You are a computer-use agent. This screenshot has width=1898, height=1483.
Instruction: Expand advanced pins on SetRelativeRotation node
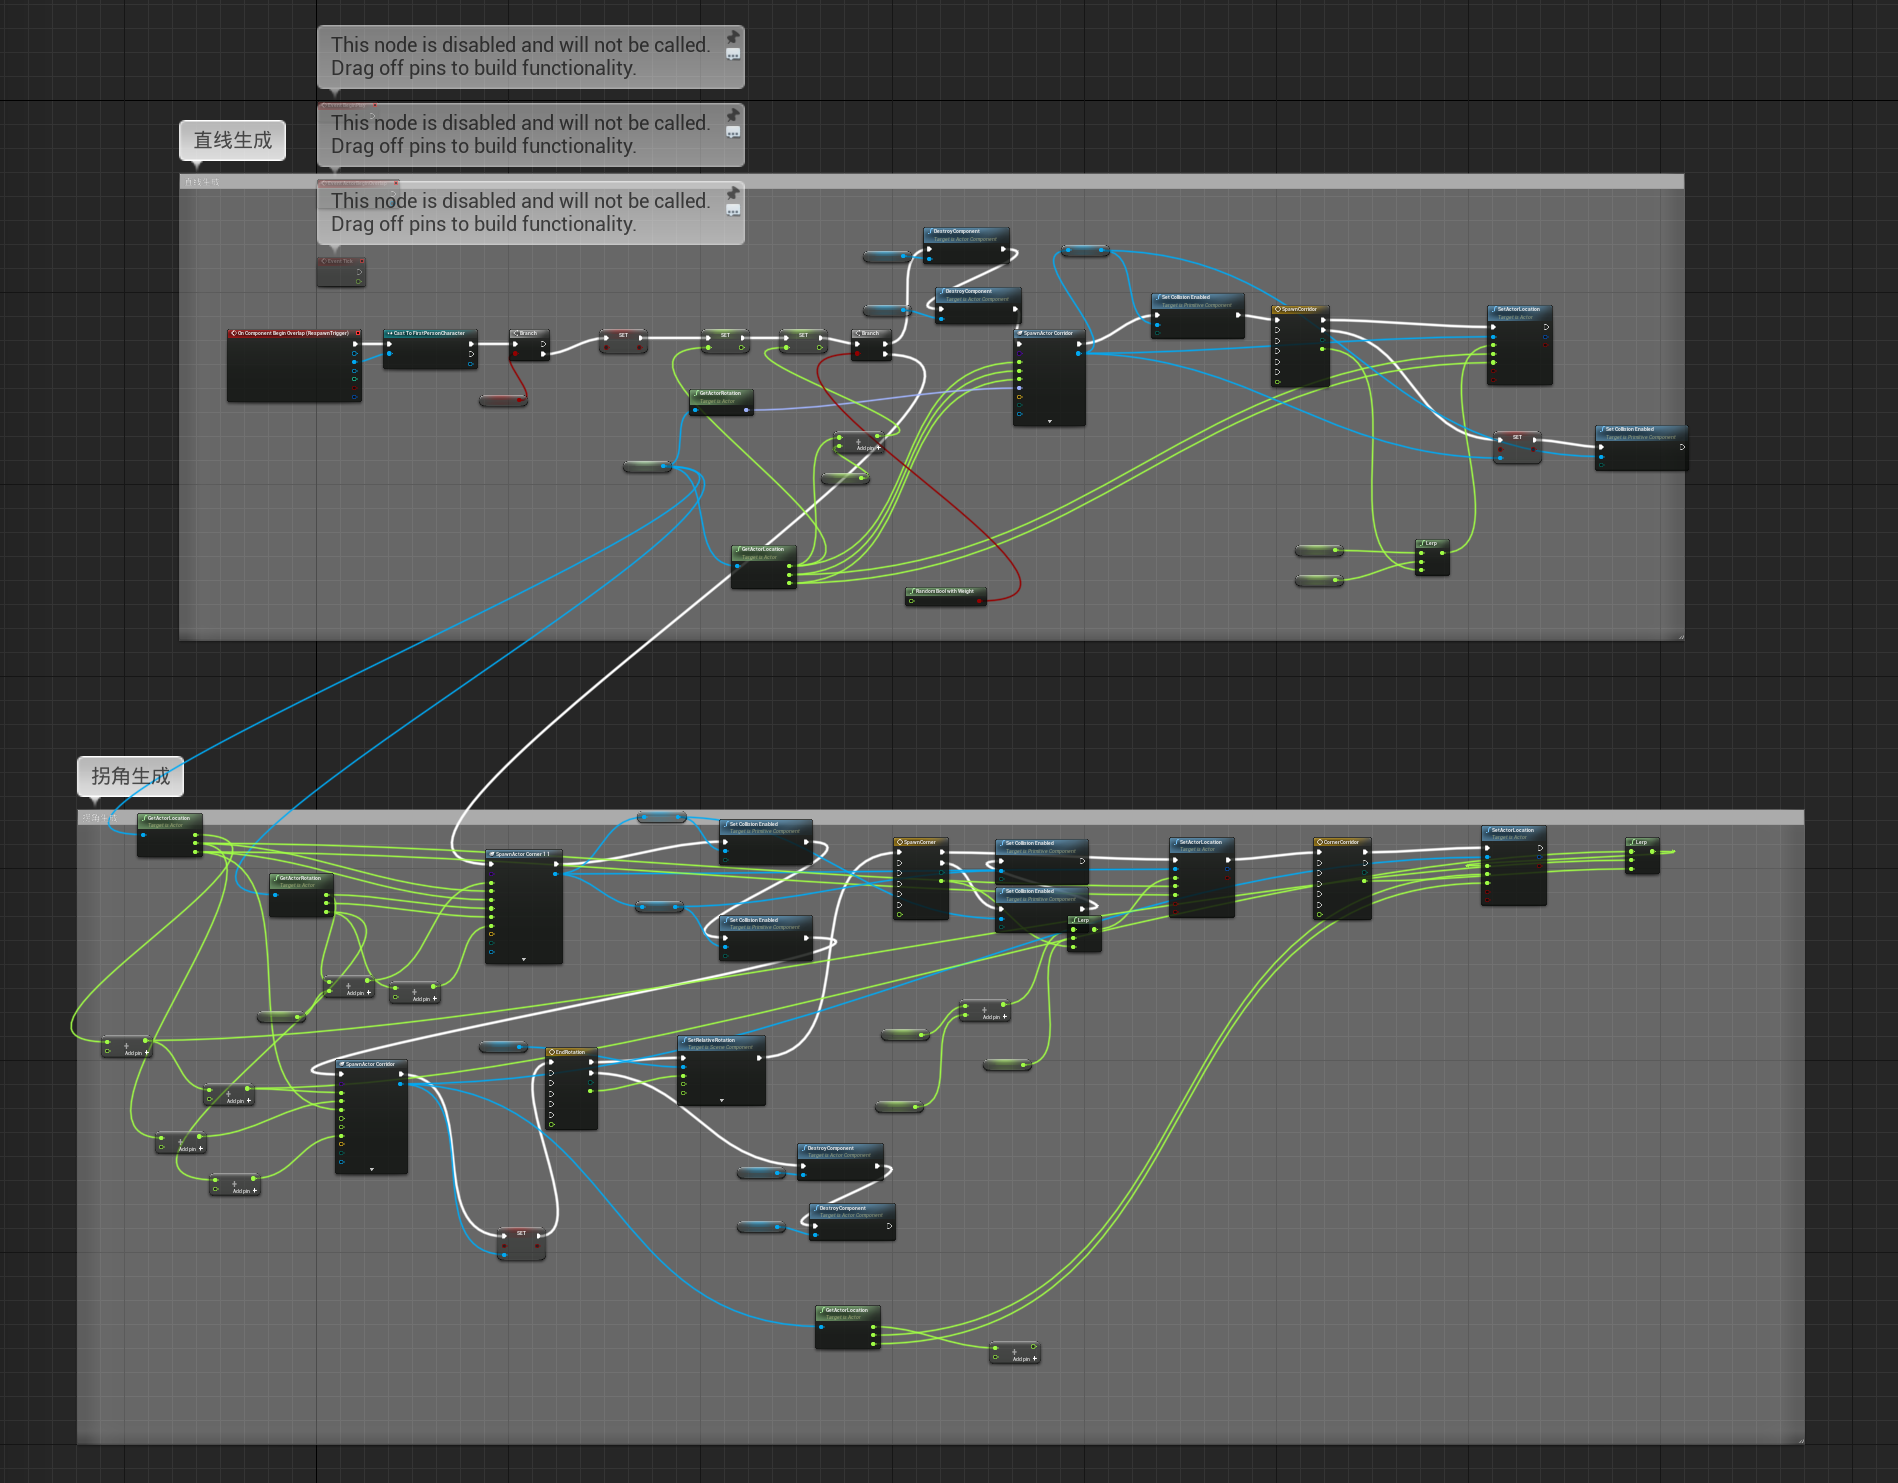click(722, 1100)
